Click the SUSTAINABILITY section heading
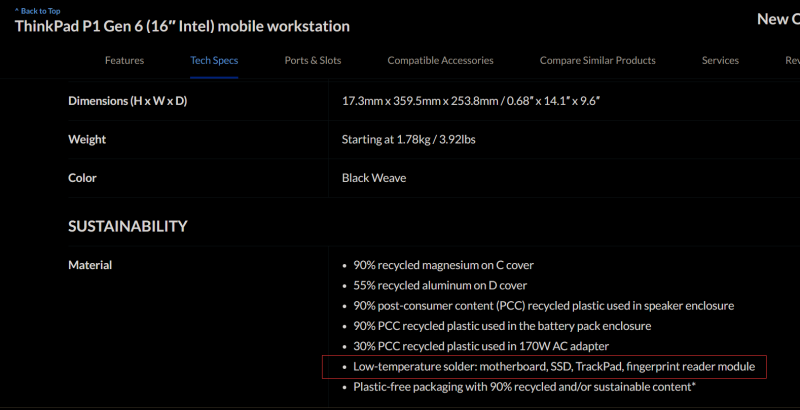This screenshot has width=800, height=410. point(128,226)
